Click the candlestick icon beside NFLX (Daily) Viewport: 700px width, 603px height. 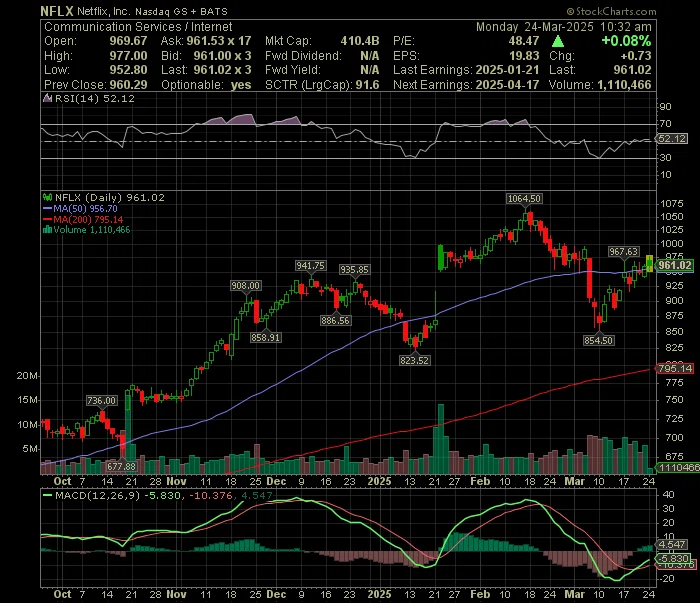tap(47, 197)
